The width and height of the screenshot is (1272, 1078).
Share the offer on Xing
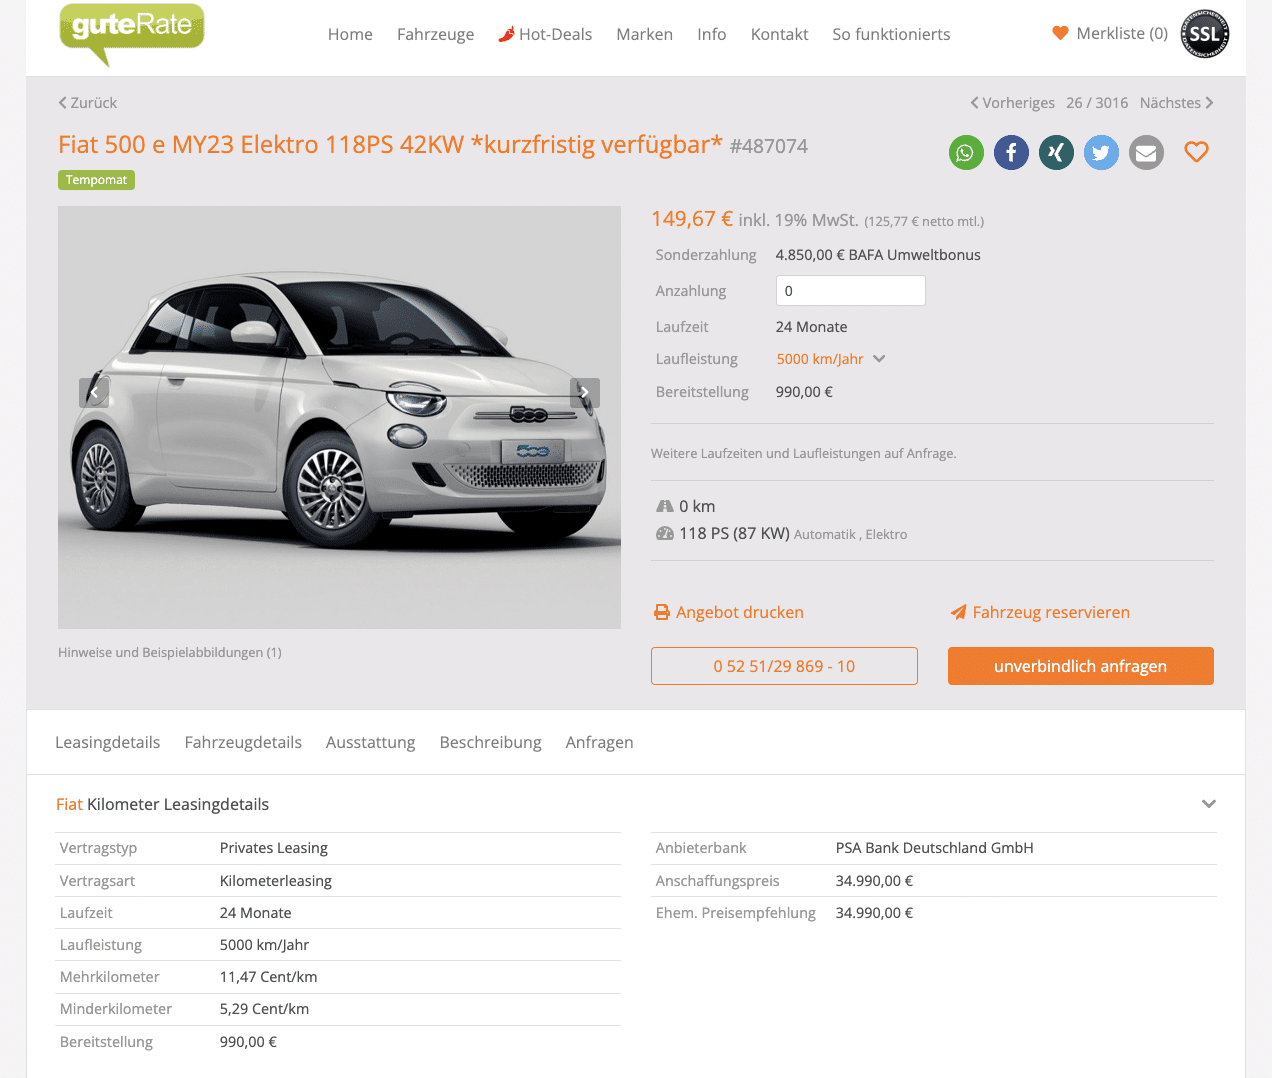1056,152
